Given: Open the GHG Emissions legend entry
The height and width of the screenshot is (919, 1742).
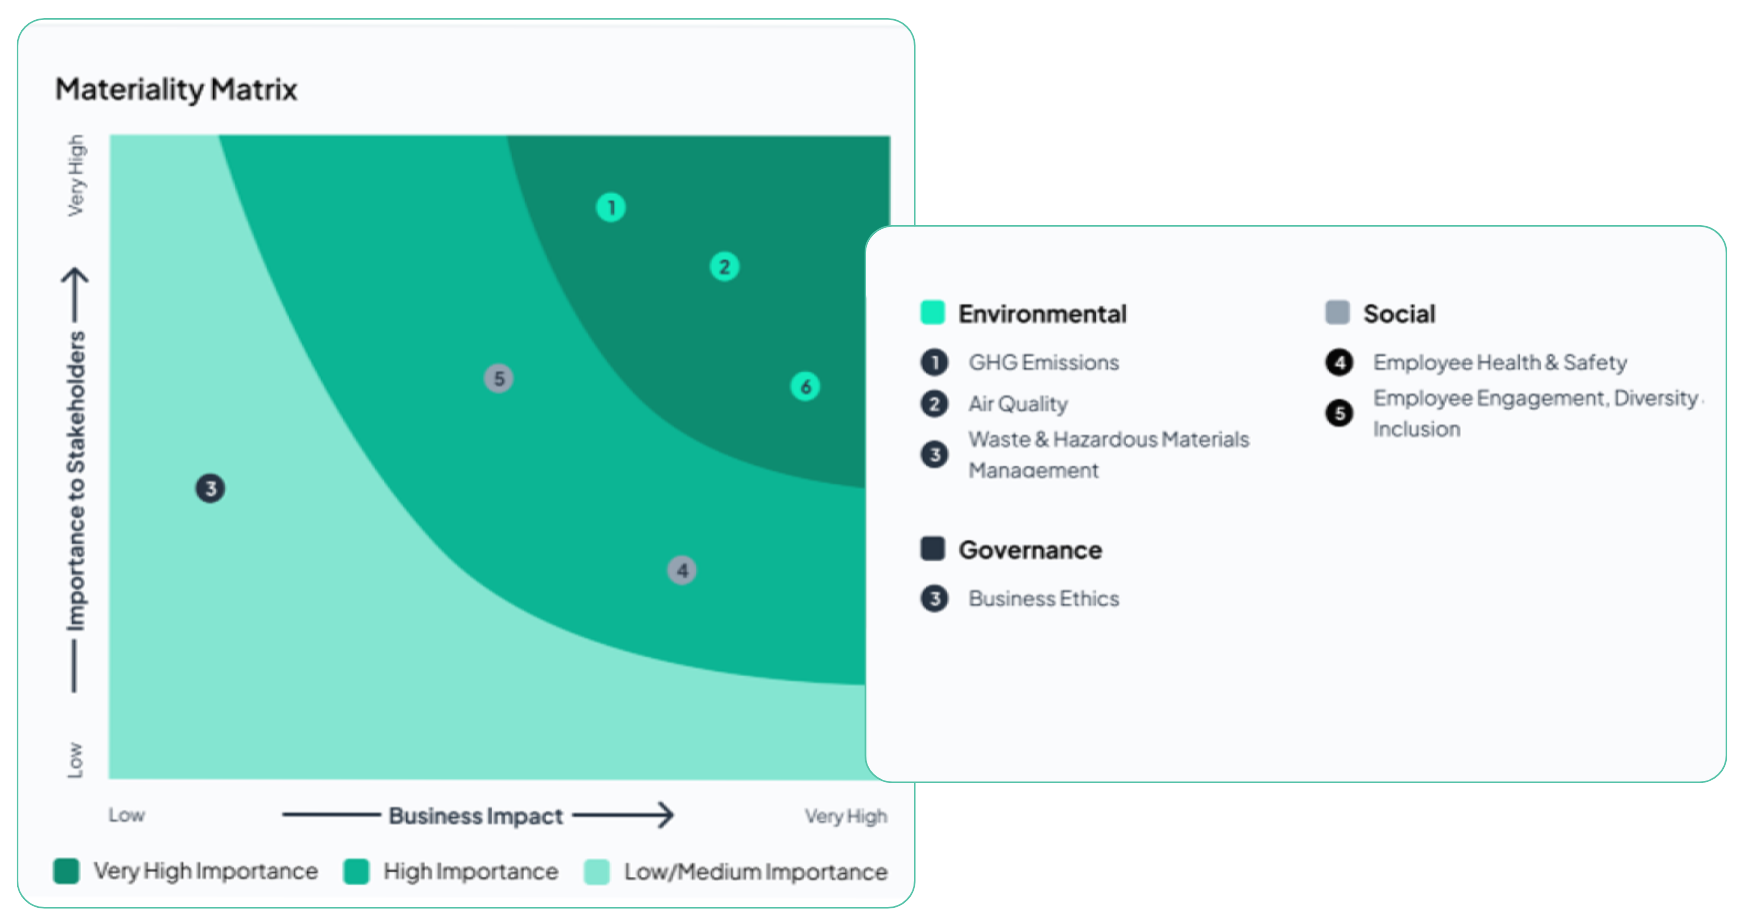Looking at the screenshot, I should 1043,362.
